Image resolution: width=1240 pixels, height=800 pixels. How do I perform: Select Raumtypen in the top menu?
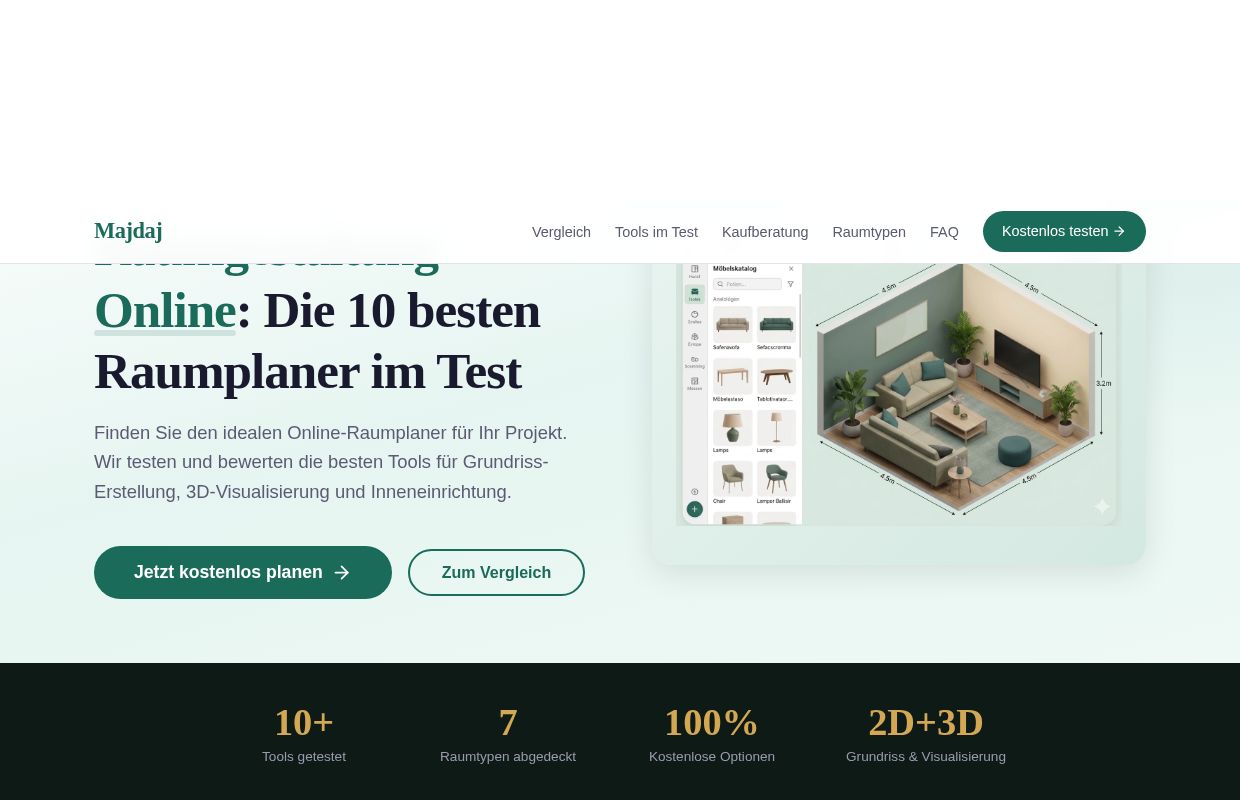[869, 232]
